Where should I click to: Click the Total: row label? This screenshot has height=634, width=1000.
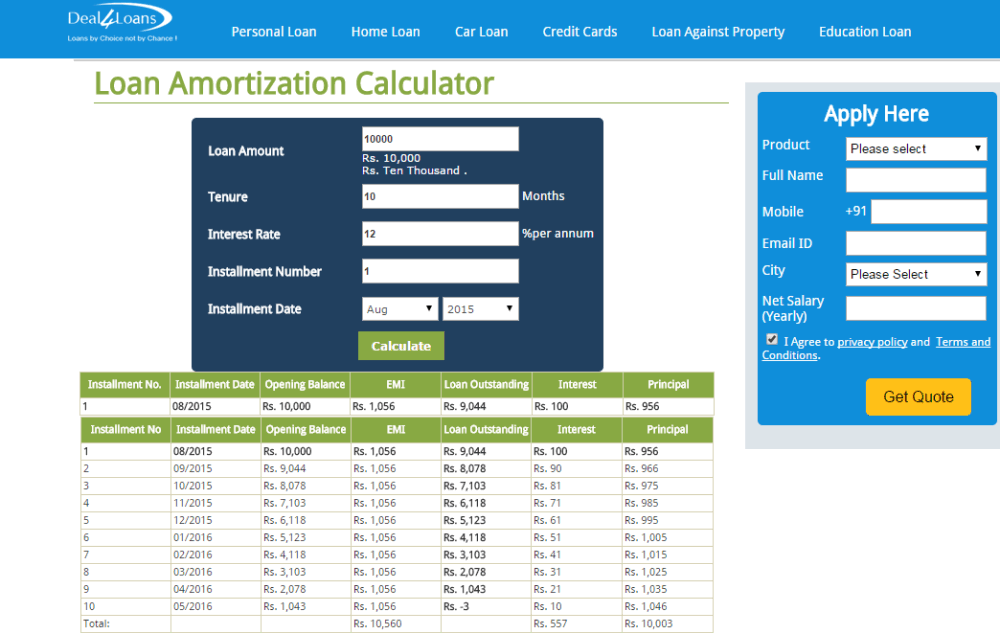96,624
